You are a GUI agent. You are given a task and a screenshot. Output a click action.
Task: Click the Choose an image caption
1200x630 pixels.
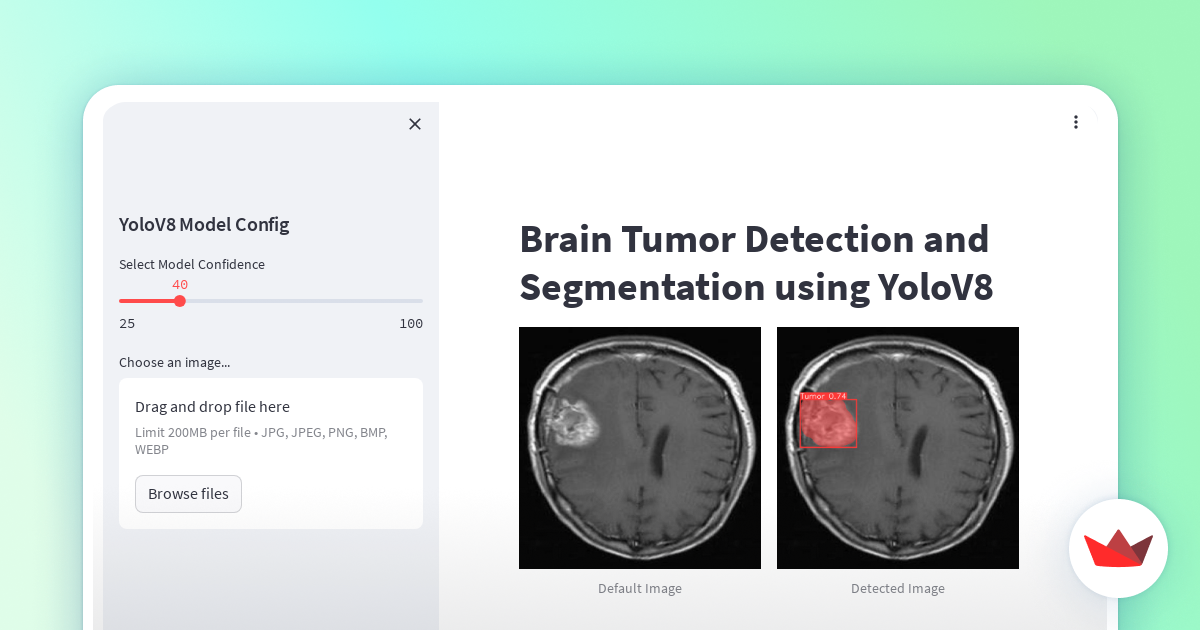pos(175,362)
